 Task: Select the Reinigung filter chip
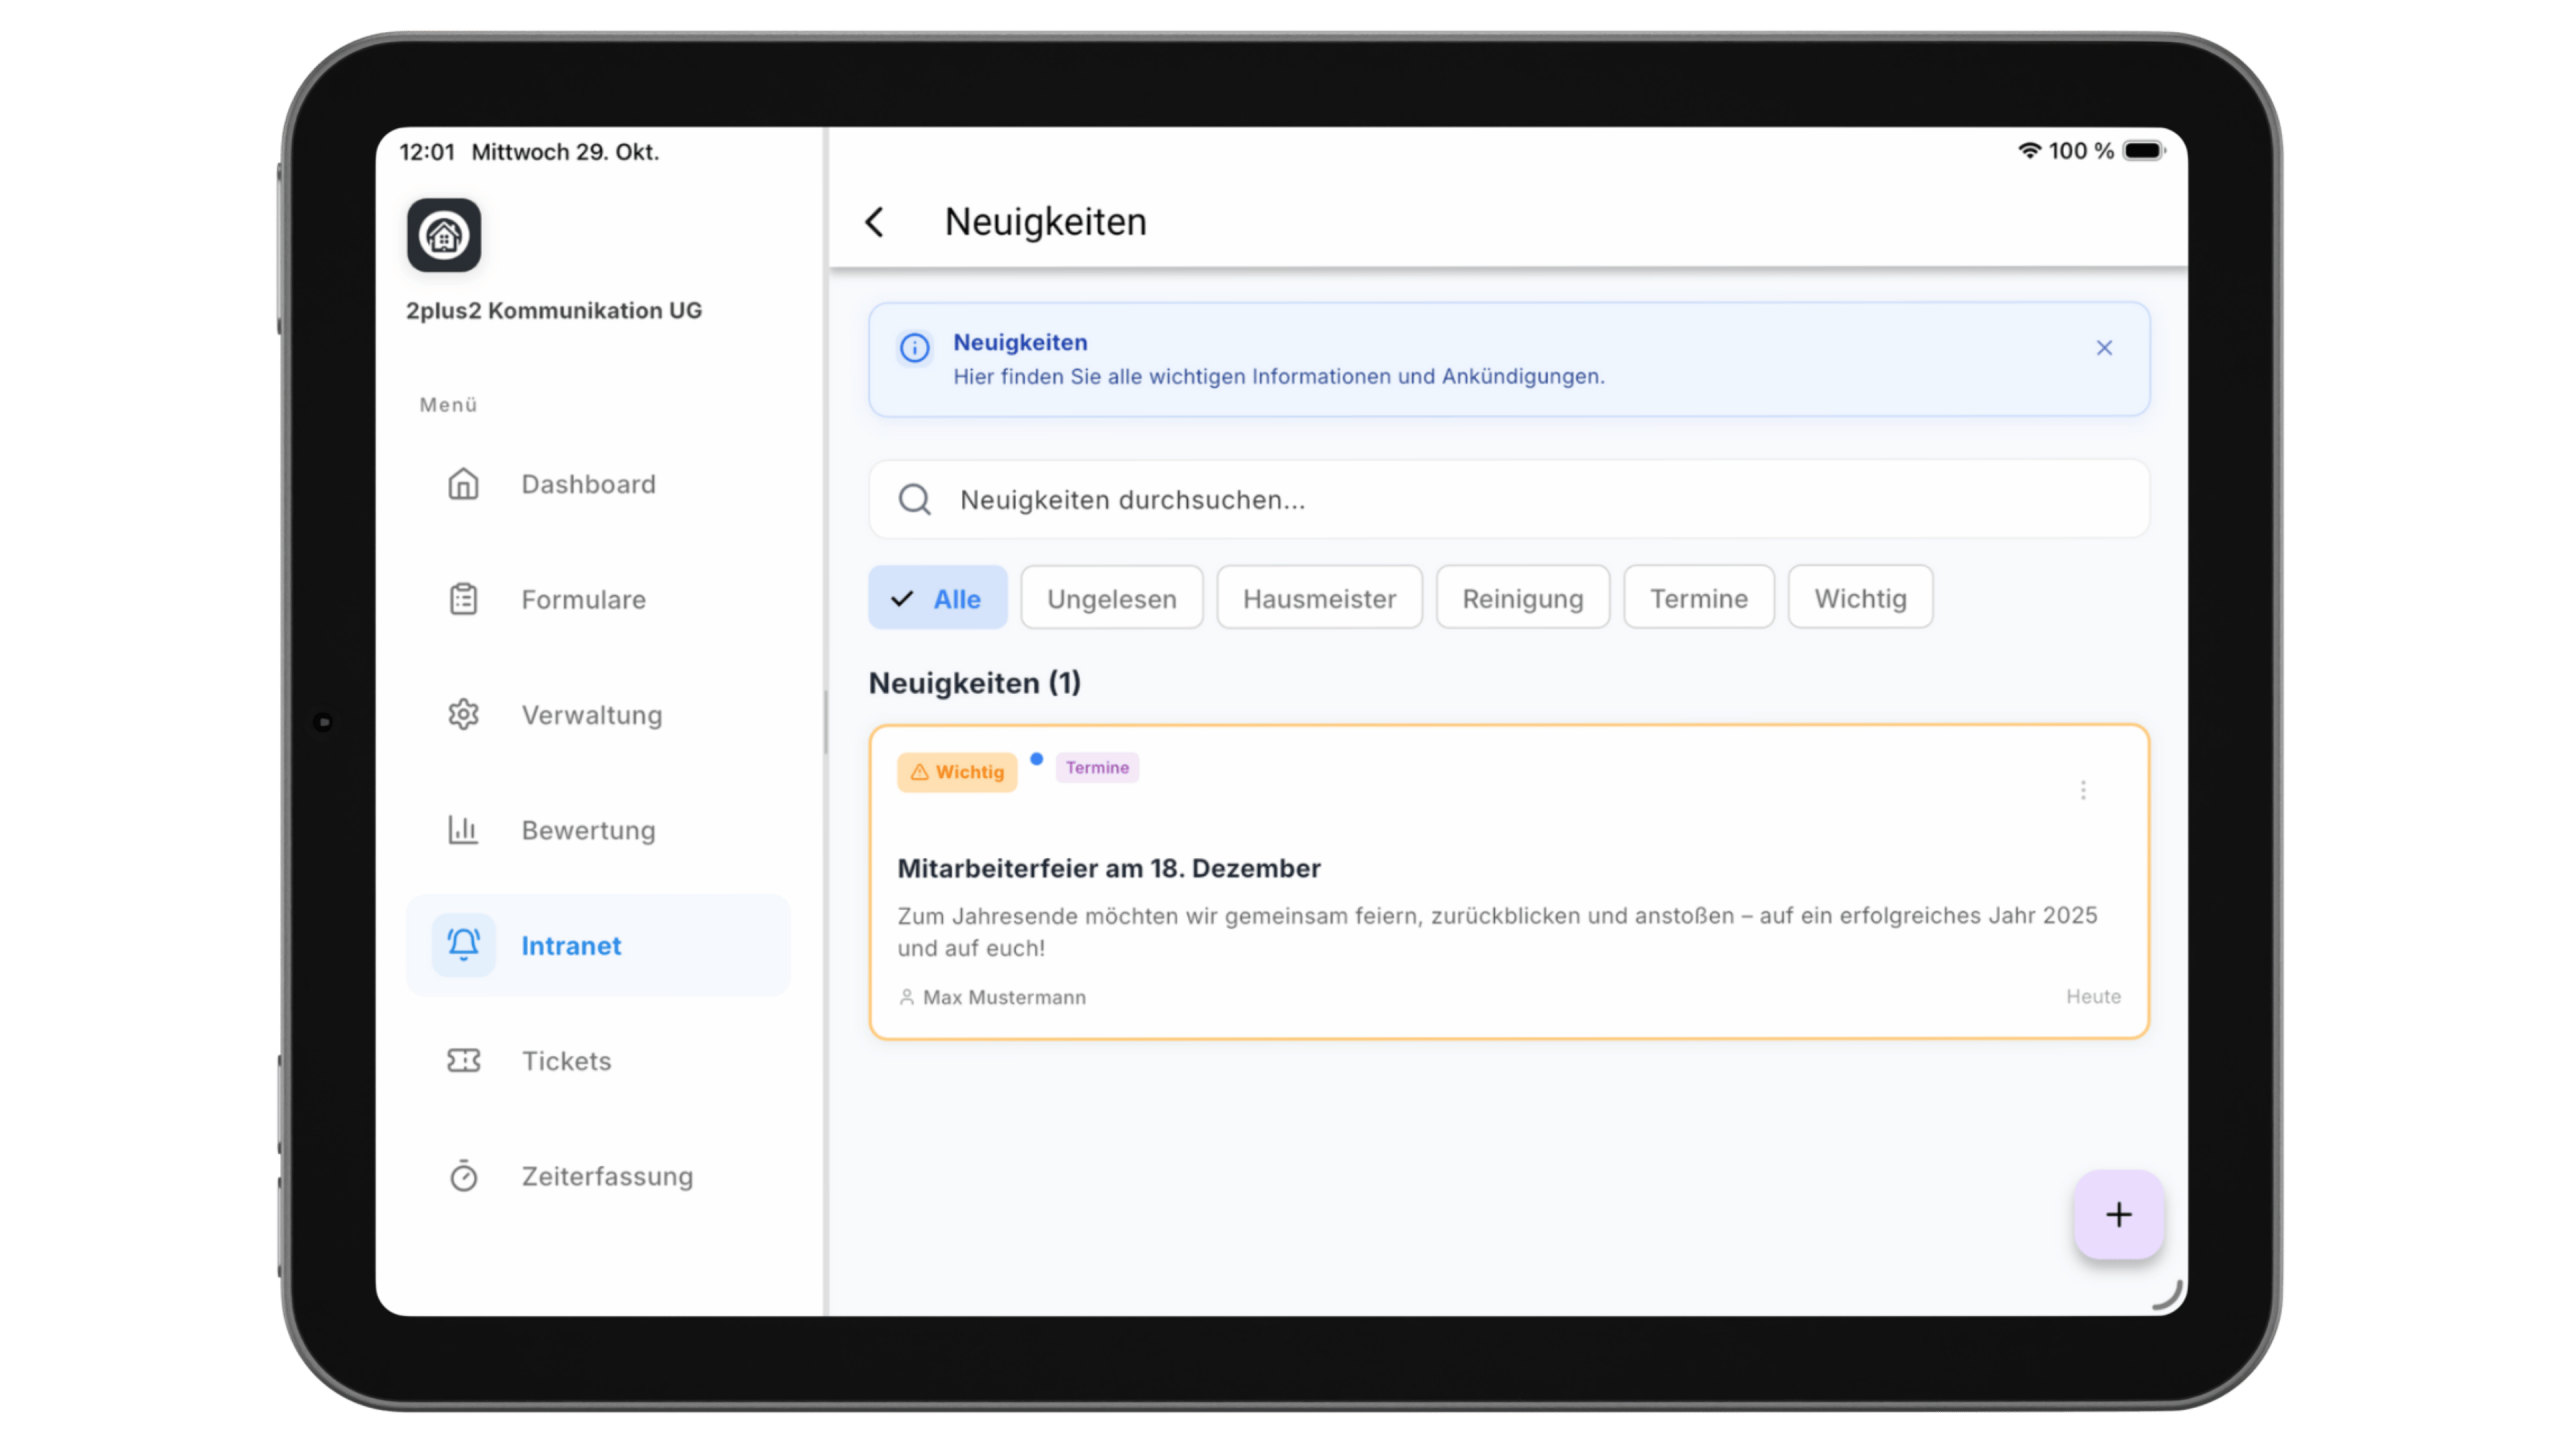point(1522,598)
